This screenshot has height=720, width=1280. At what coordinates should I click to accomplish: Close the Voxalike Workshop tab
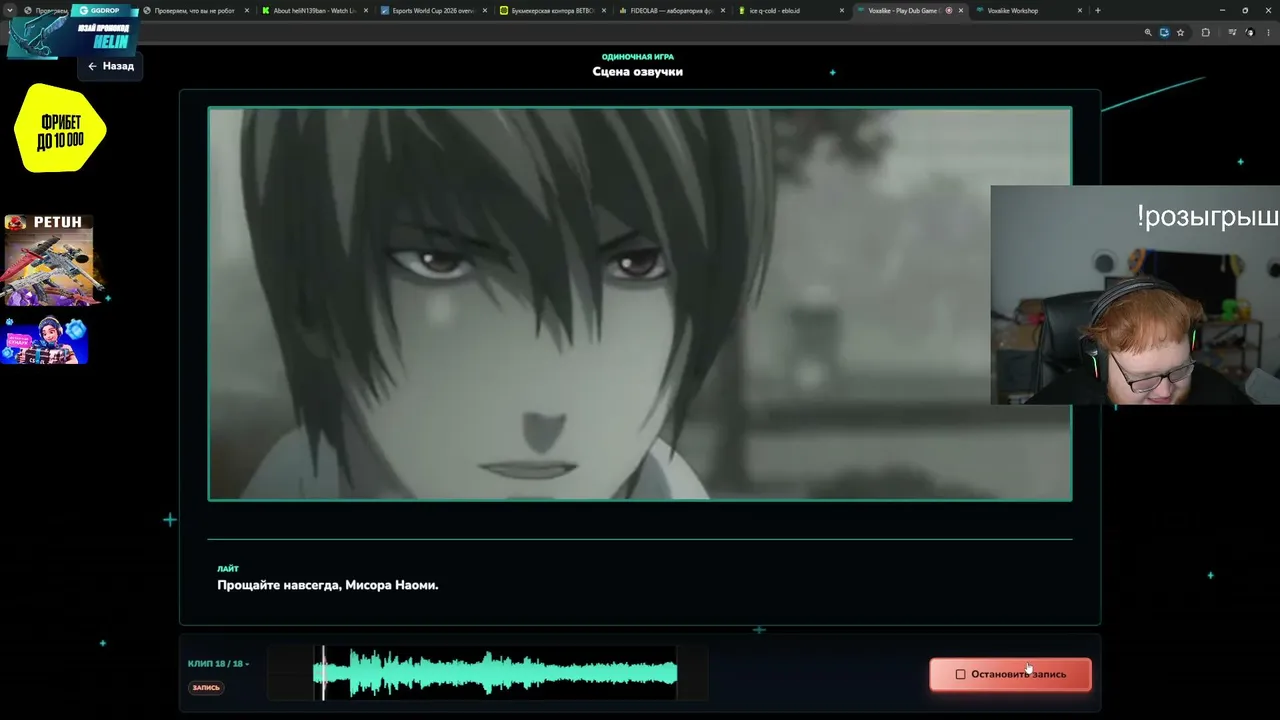pyautogui.click(x=1080, y=11)
